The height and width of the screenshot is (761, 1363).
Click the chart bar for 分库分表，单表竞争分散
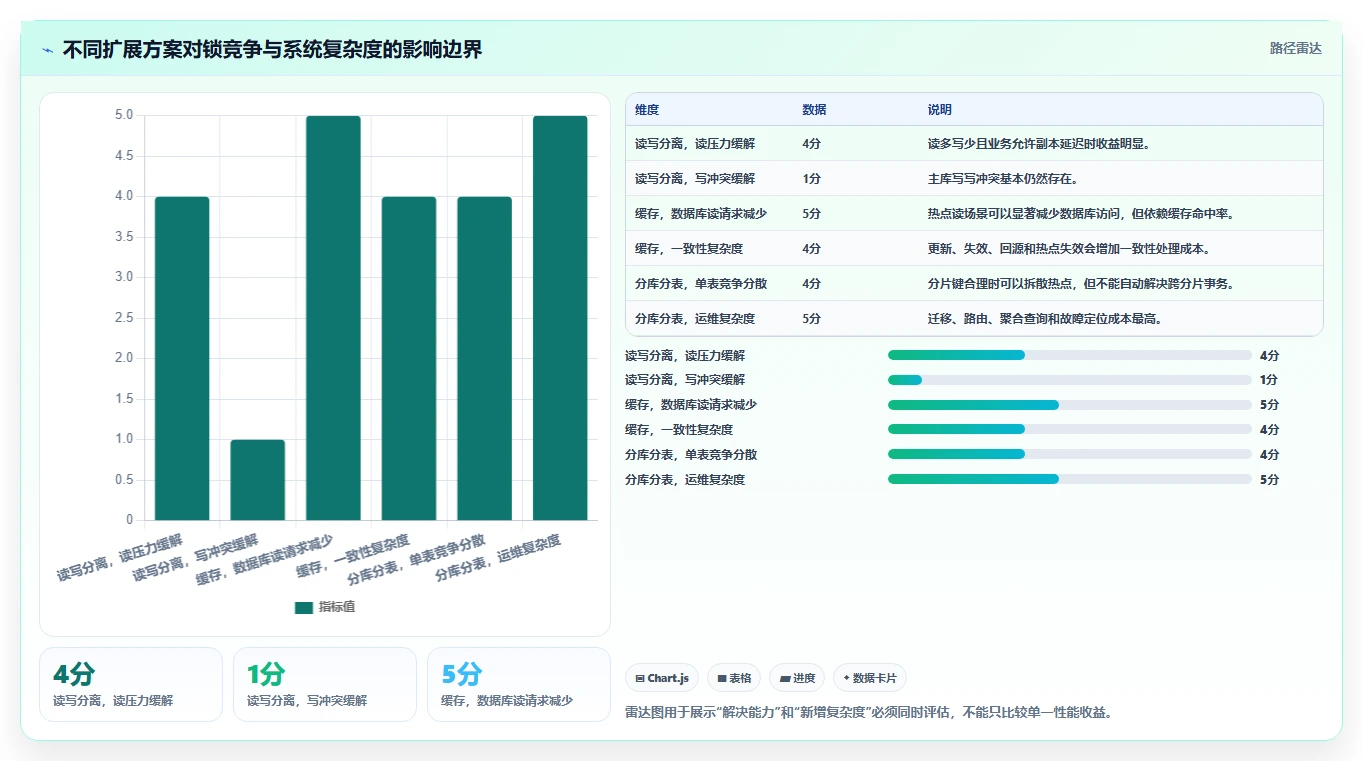(x=485, y=358)
